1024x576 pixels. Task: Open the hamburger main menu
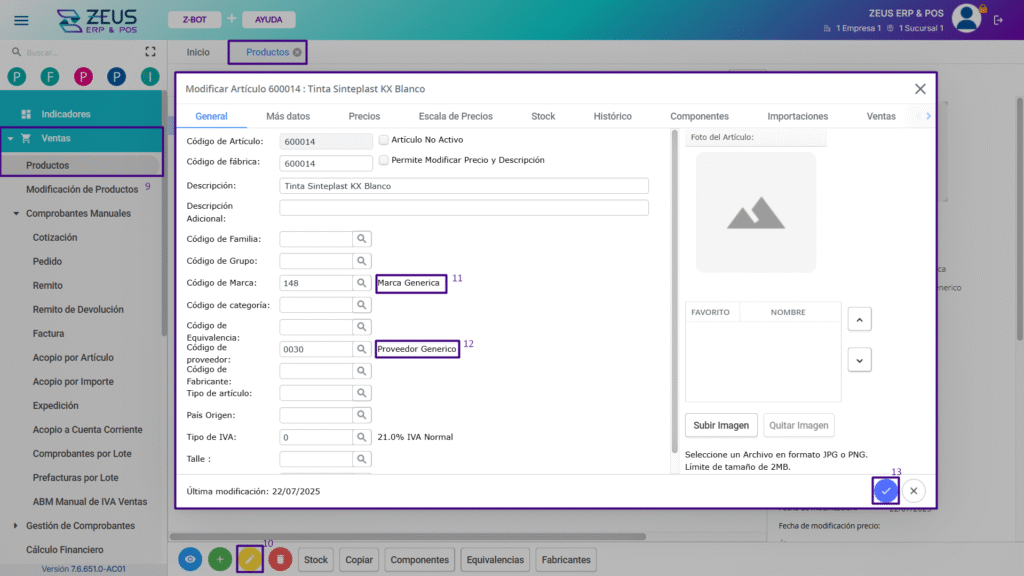point(21,20)
